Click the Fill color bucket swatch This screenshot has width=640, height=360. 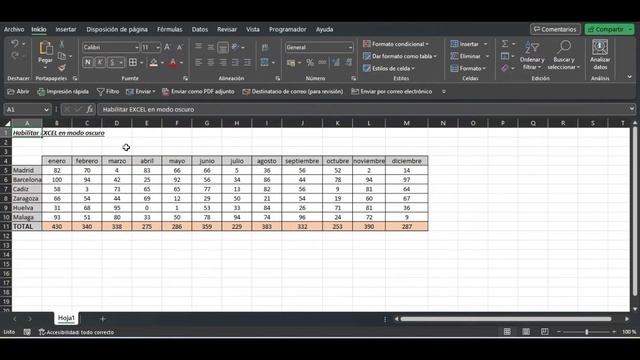click(x=153, y=63)
